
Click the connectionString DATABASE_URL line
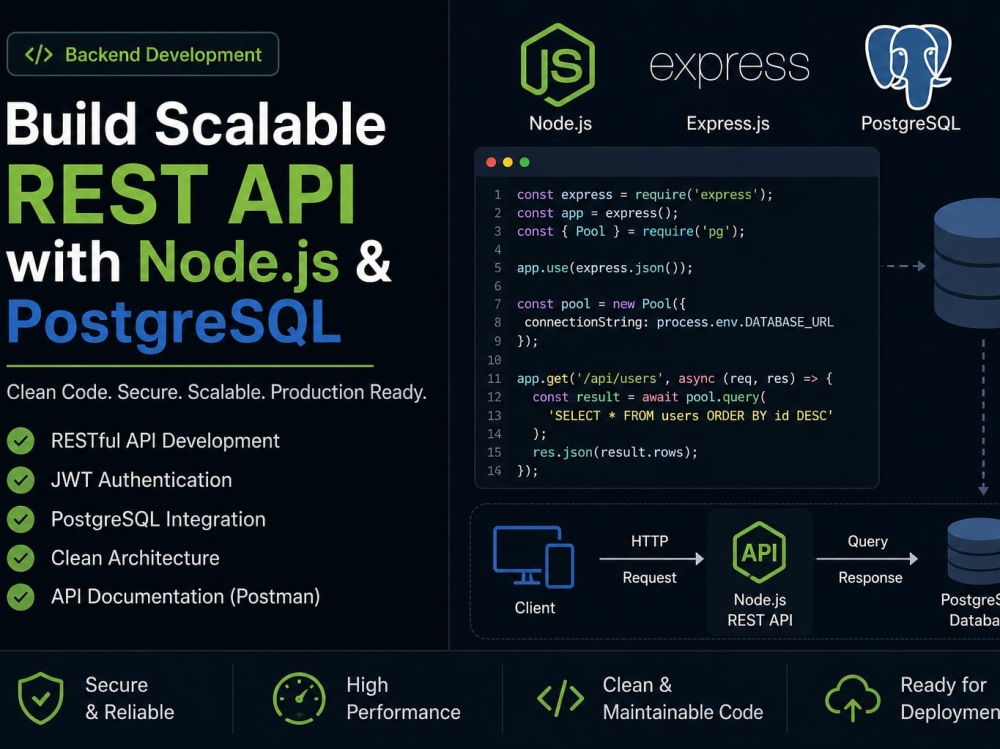tap(679, 322)
